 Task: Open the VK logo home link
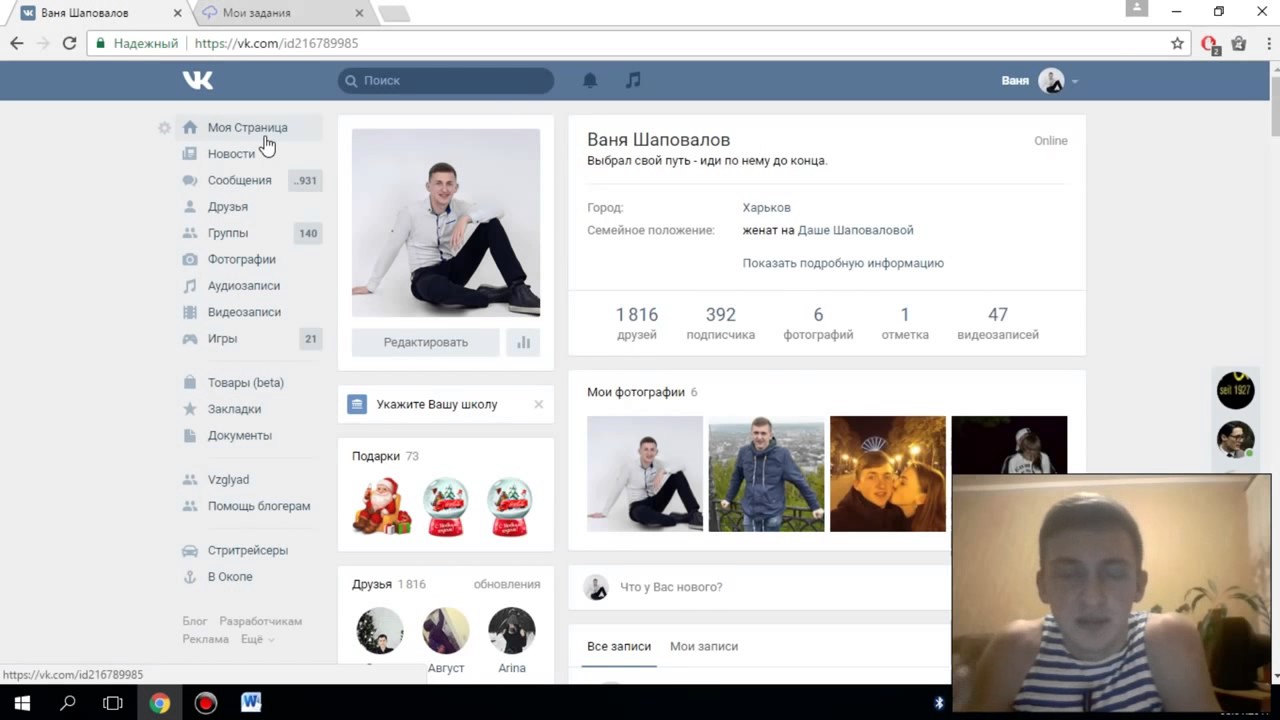click(198, 80)
